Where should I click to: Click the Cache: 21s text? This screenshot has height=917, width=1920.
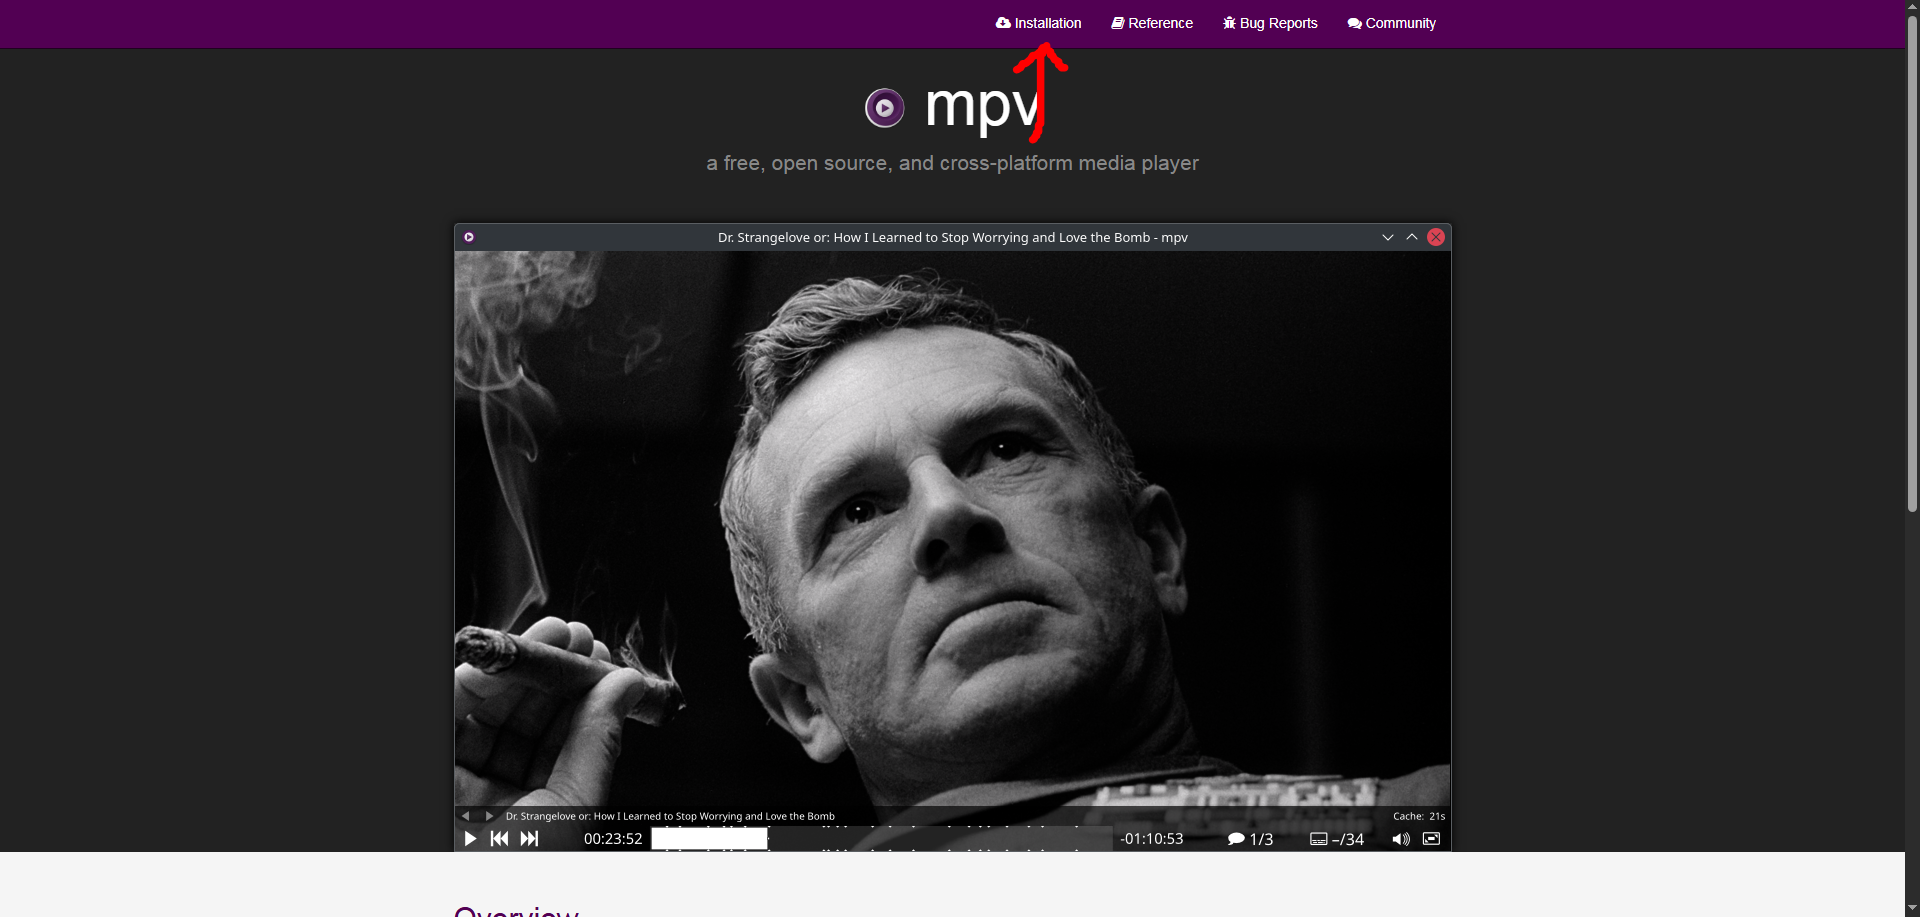click(x=1419, y=816)
